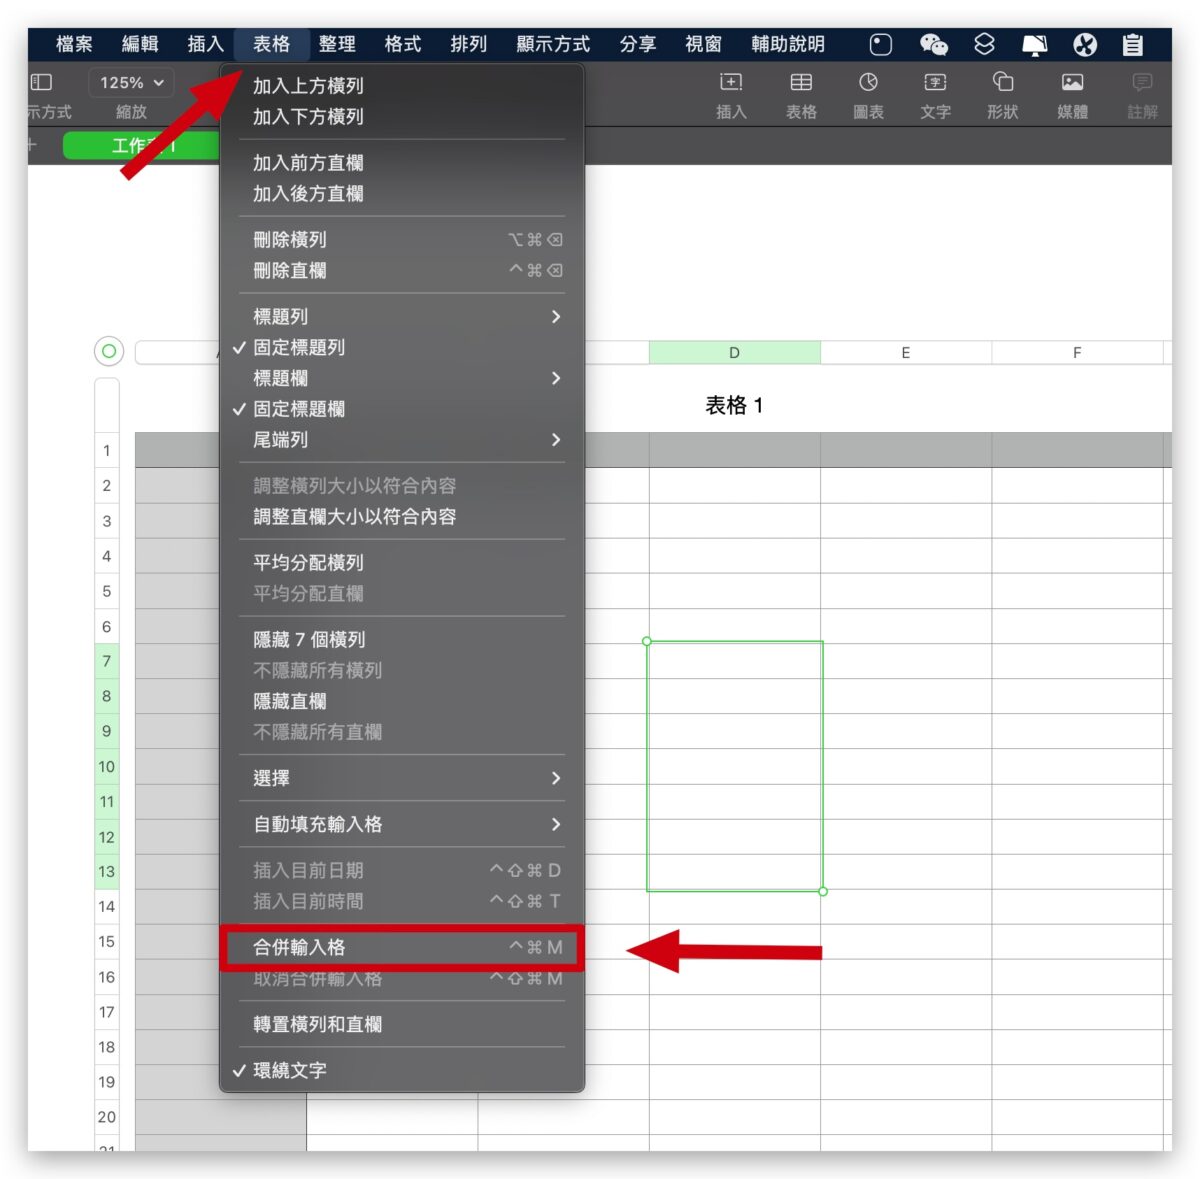
Task: Click the Media (媒體) toolbar icon
Action: pos(1072,83)
